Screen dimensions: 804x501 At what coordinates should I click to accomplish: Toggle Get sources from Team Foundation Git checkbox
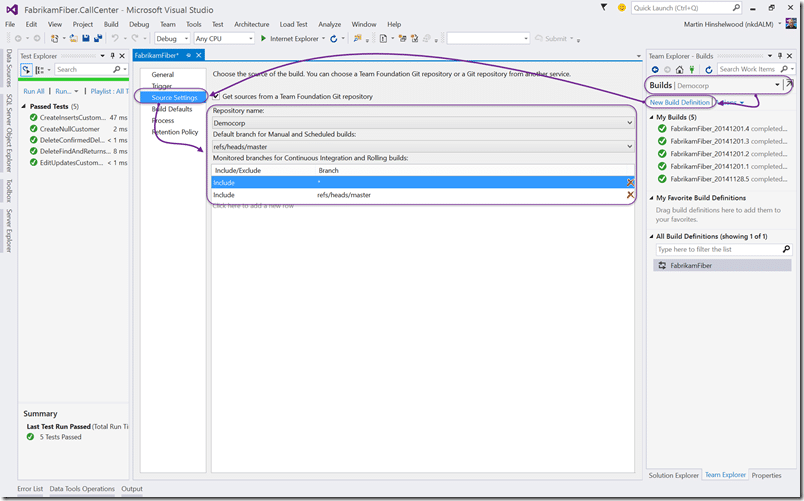(x=216, y=96)
